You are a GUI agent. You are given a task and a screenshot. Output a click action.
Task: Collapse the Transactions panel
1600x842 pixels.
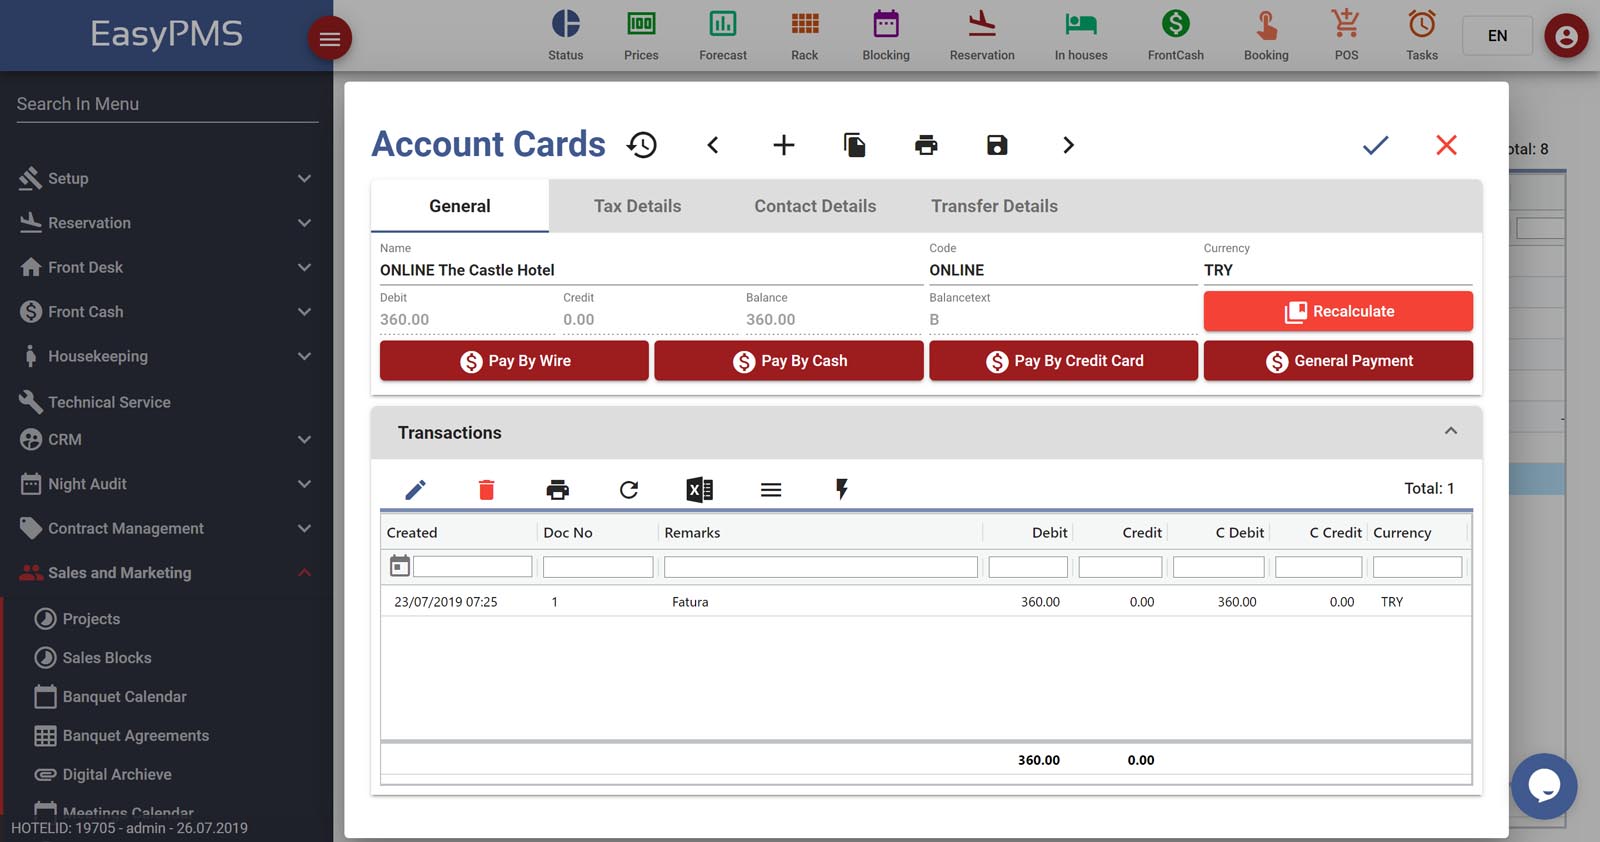click(1451, 431)
